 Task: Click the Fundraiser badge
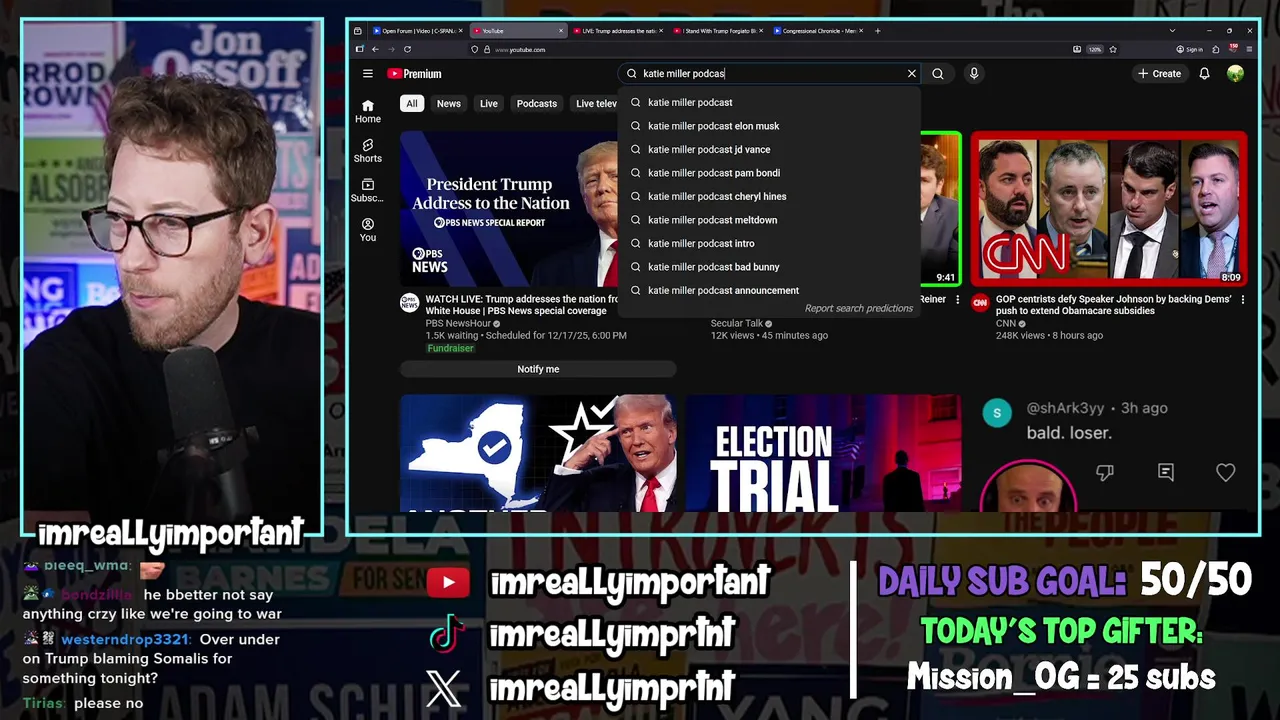451,348
